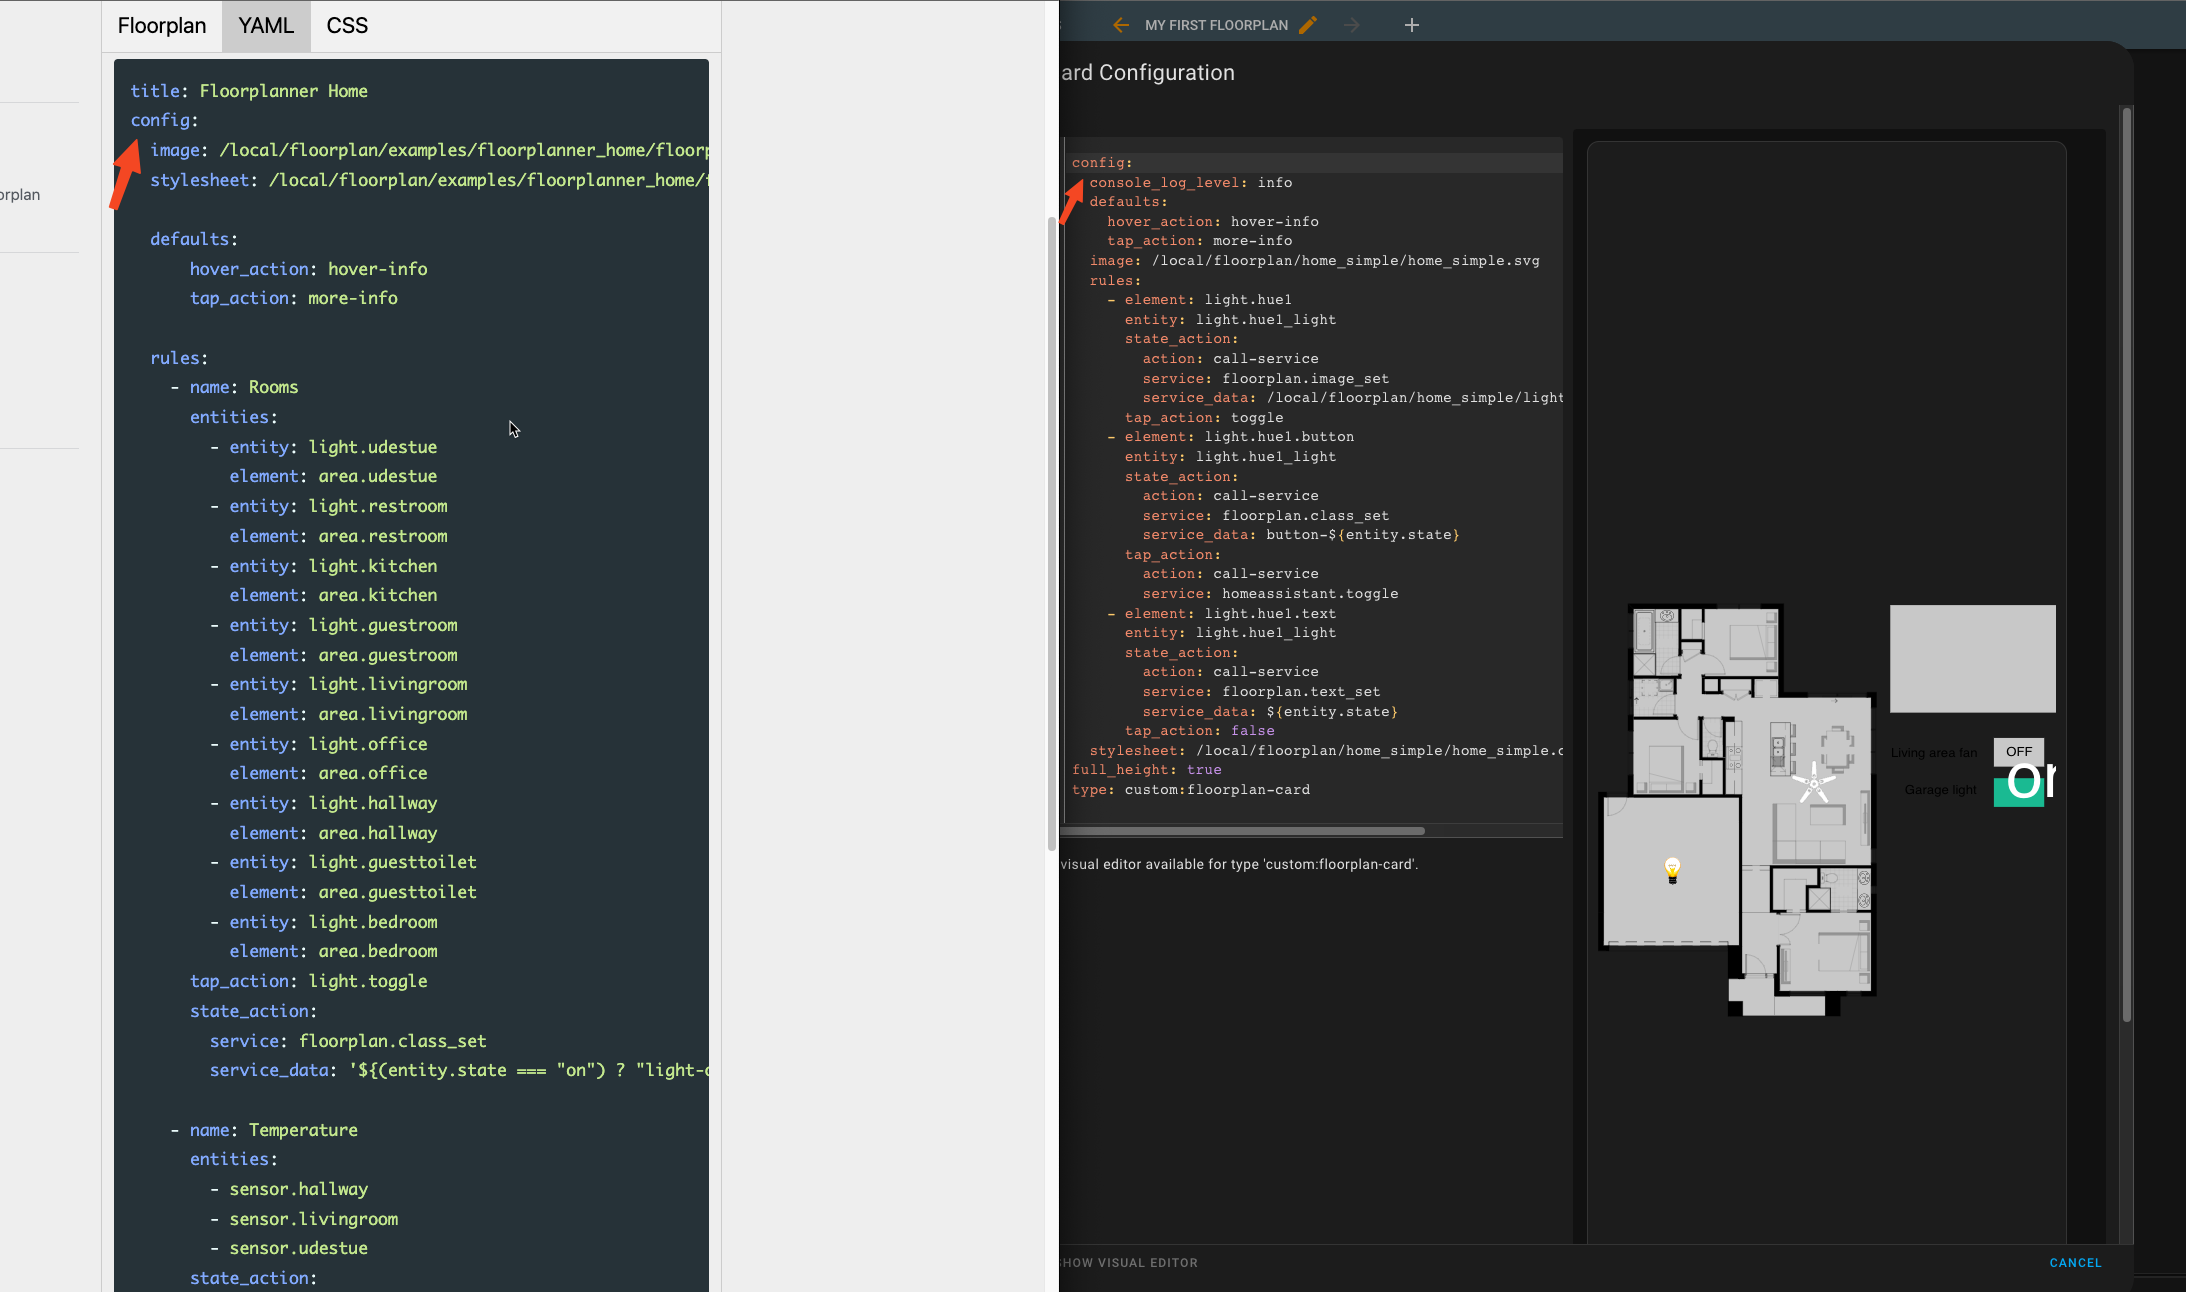Screen dimensions: 2186x1292
Task: Click the light bulb icon on the floorplan preview
Action: [1670, 870]
